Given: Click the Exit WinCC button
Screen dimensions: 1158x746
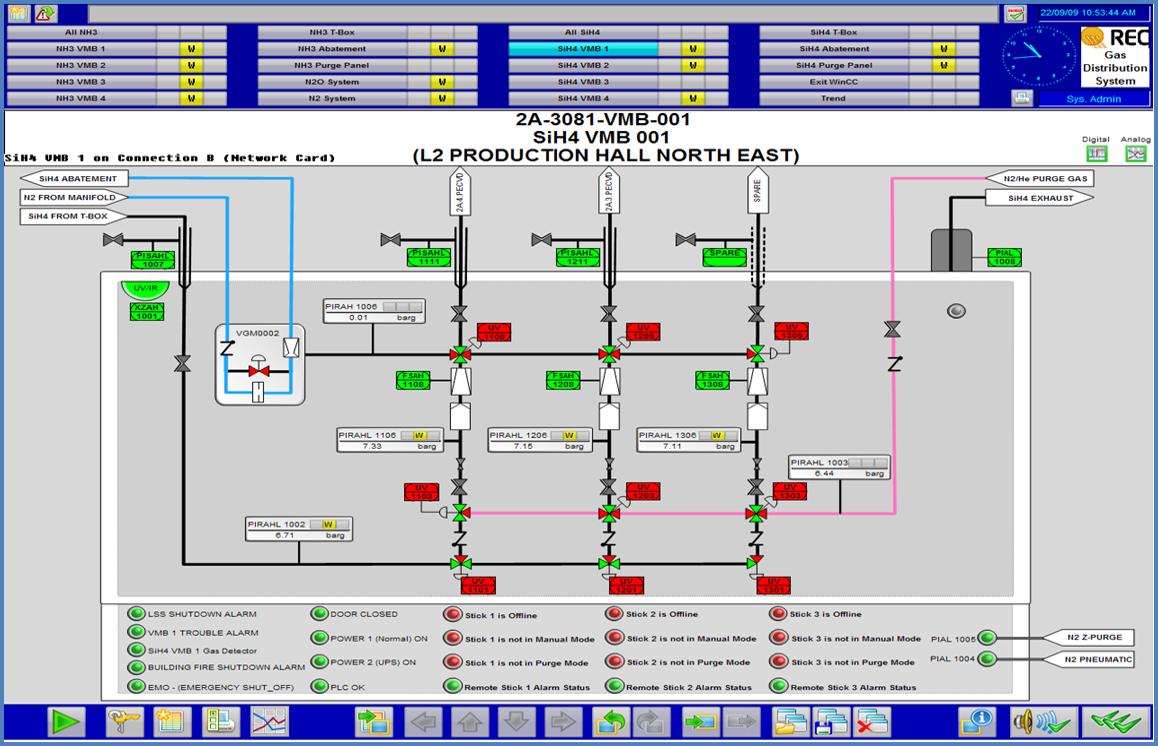Looking at the screenshot, I should click(x=834, y=82).
